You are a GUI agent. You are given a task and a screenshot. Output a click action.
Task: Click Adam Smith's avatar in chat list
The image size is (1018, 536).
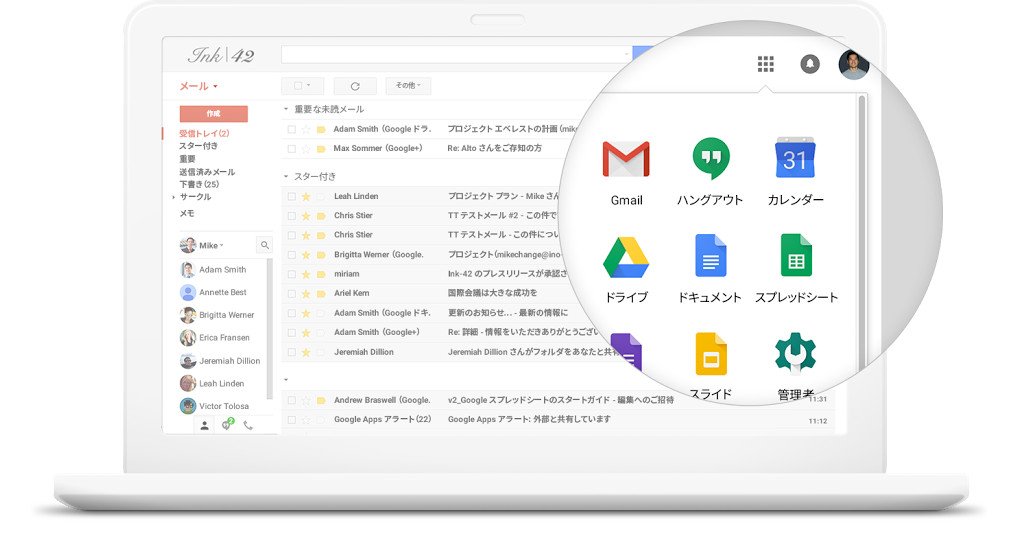pyautogui.click(x=188, y=269)
